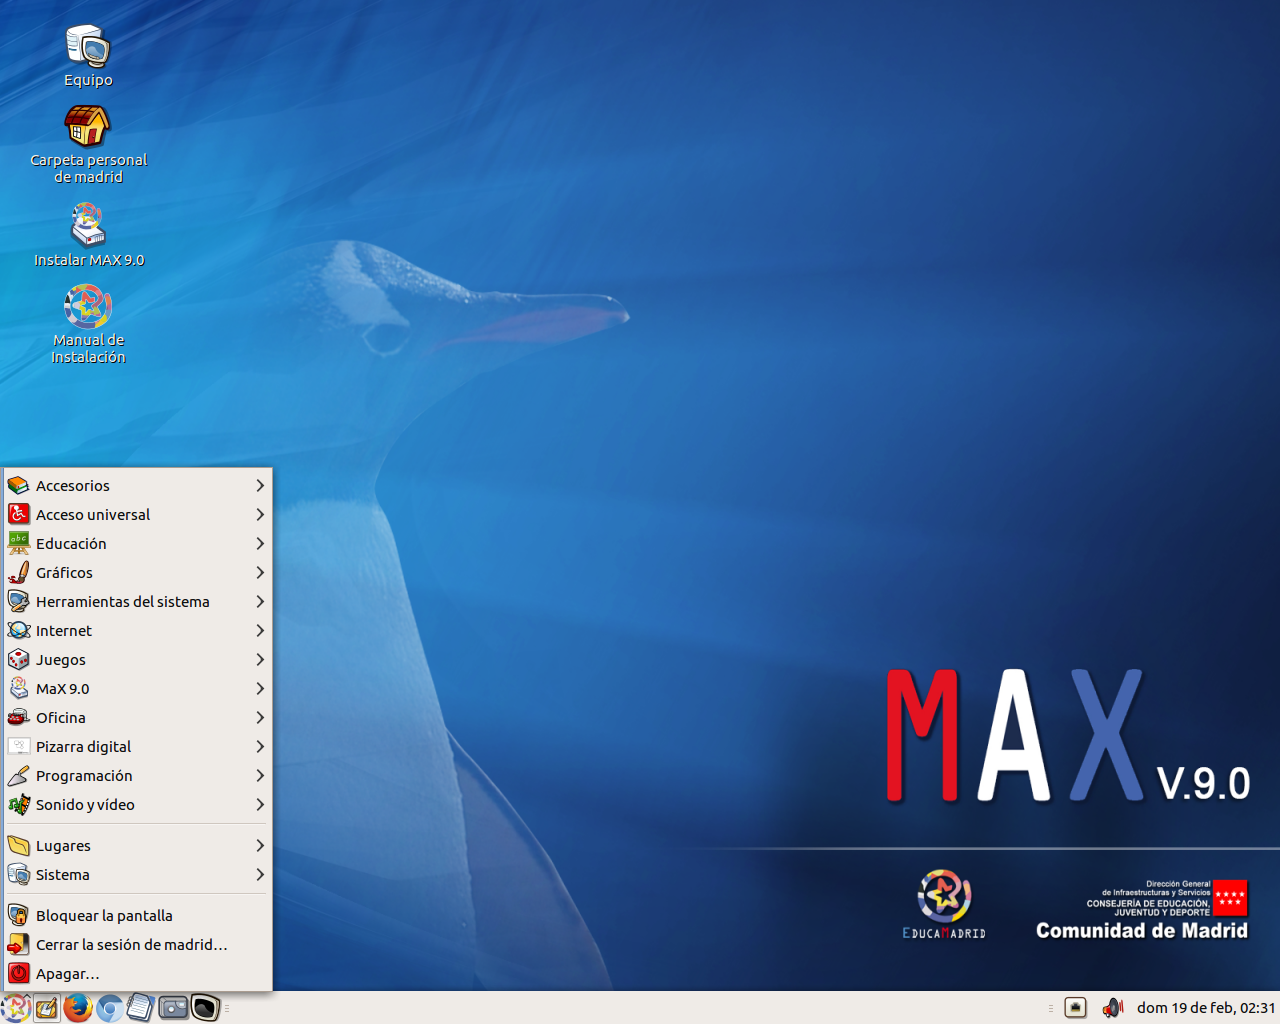
Task: Launch Chromium browser from the panel
Action: pos(110,1008)
